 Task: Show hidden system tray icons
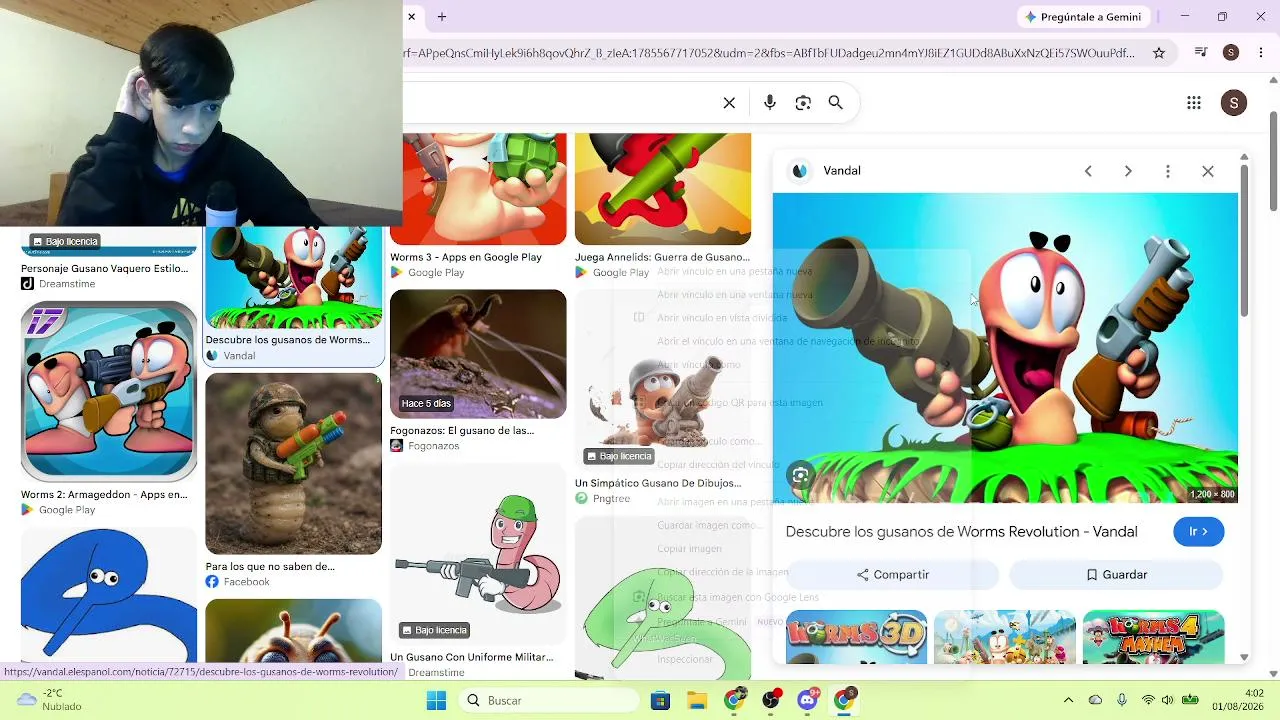click(x=1068, y=701)
